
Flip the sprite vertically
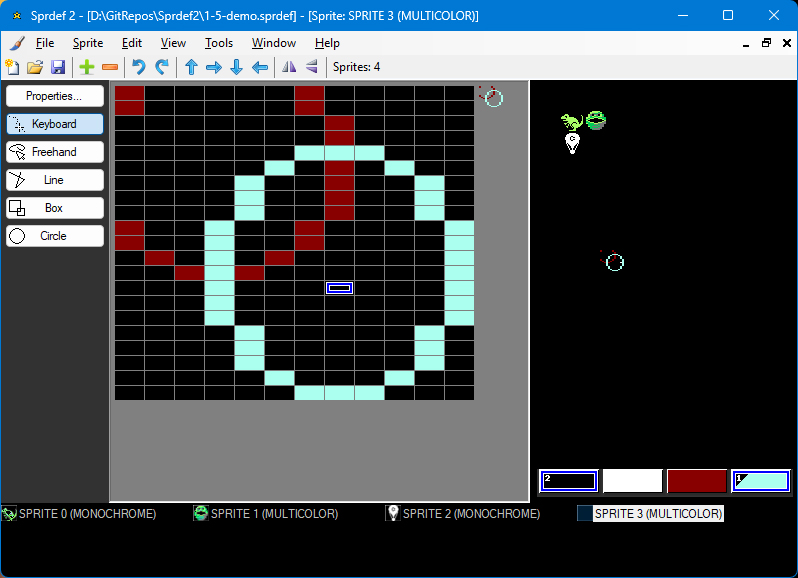click(311, 67)
